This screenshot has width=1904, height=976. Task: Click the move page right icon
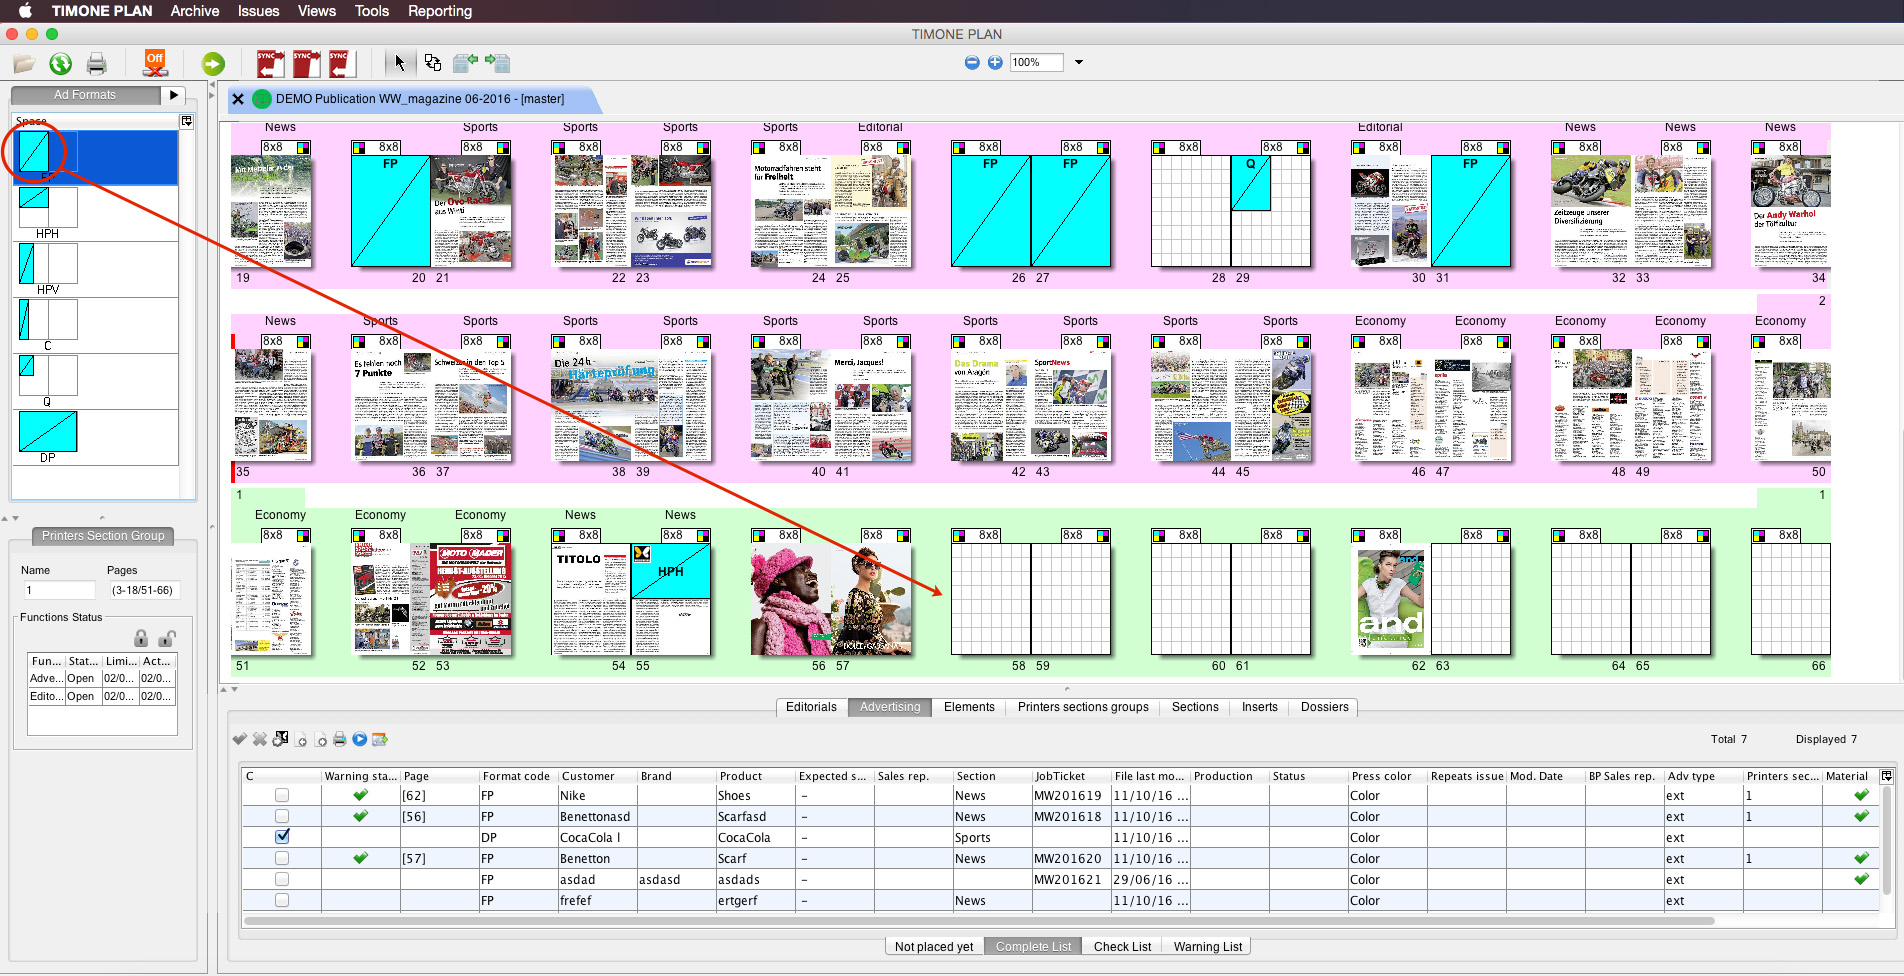click(x=498, y=63)
